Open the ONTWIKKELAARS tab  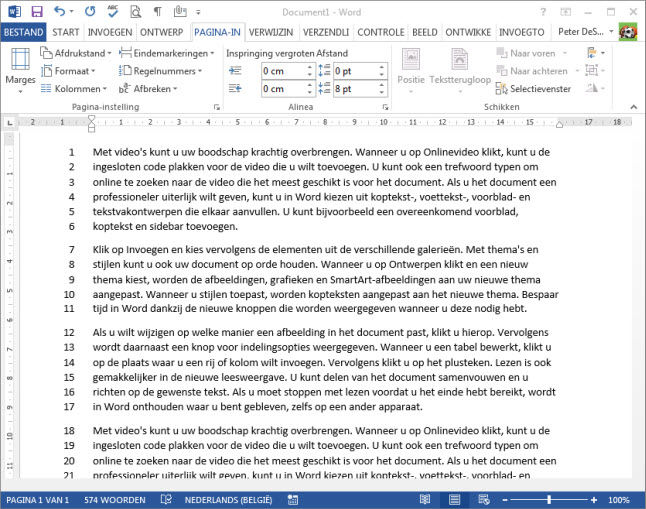[468, 32]
